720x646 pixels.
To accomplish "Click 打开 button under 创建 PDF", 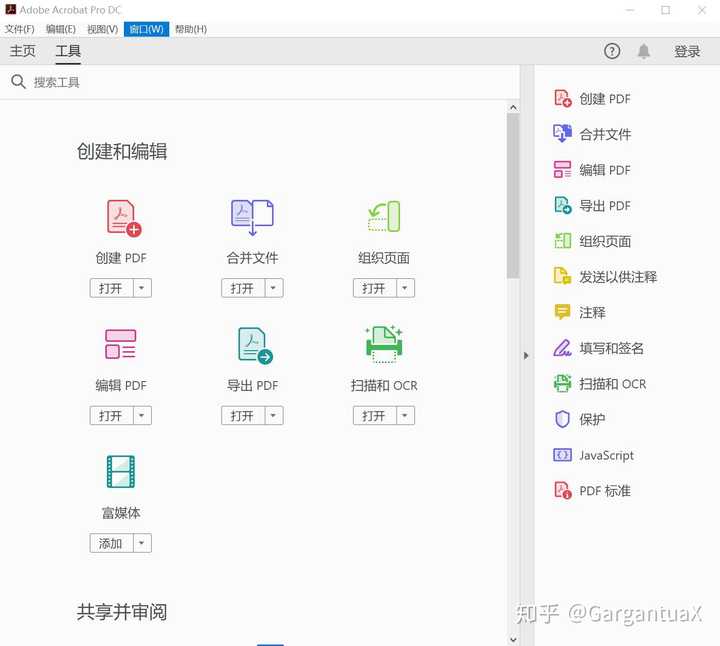I will coord(112,288).
